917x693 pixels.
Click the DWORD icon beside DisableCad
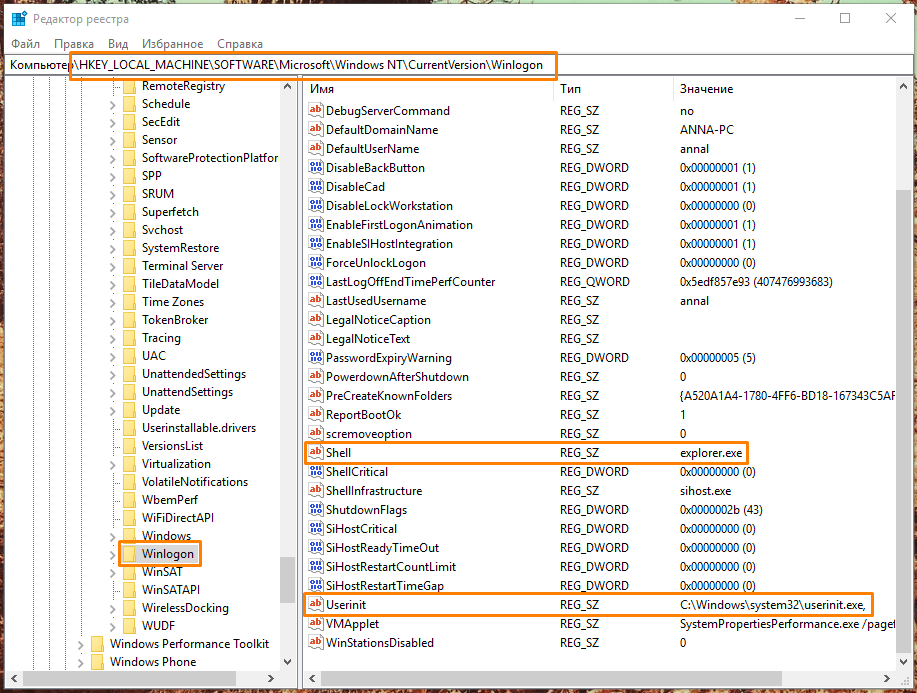[x=316, y=186]
